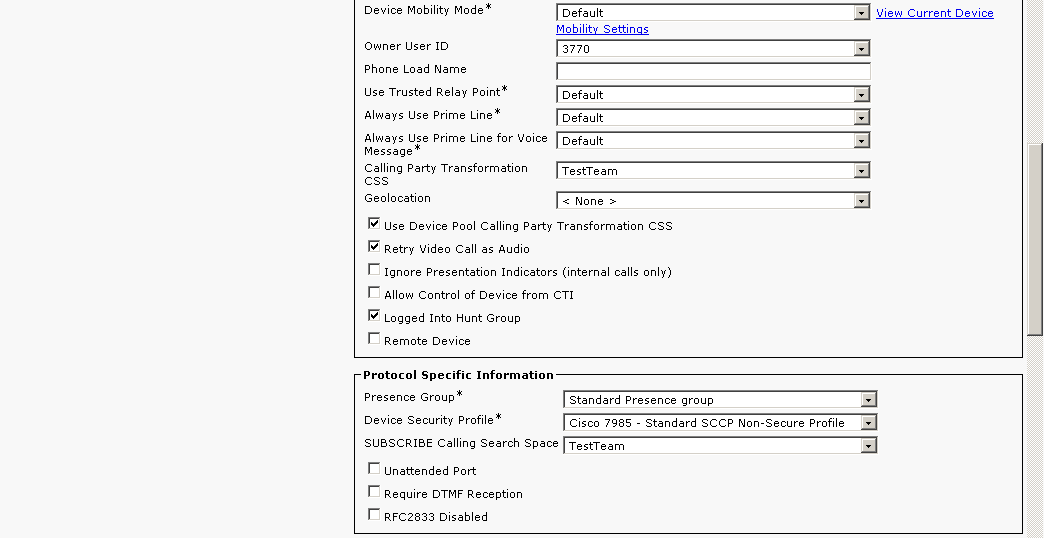Open Always Use Prime Line for Voice Message dropdown
1044x538 pixels.
(712, 141)
